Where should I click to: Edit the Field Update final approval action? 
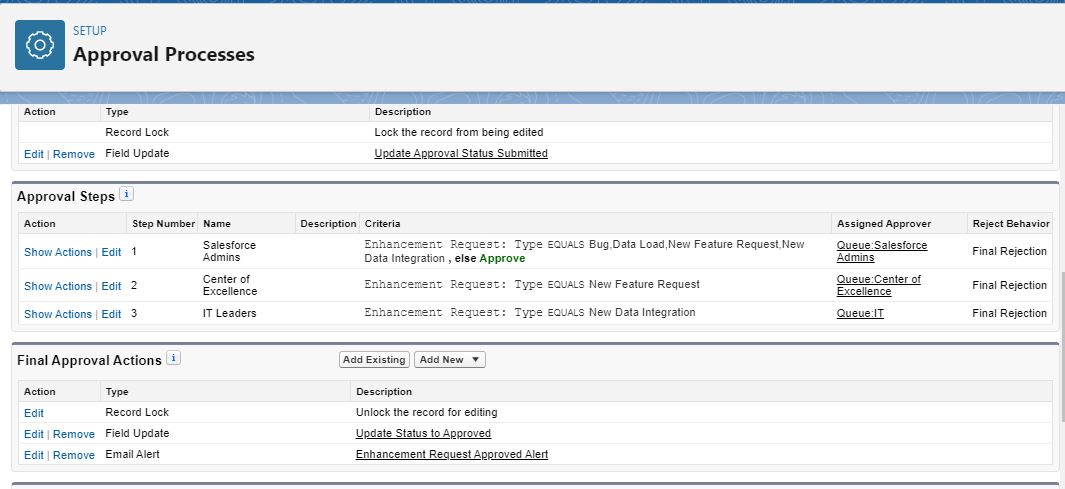coord(34,435)
